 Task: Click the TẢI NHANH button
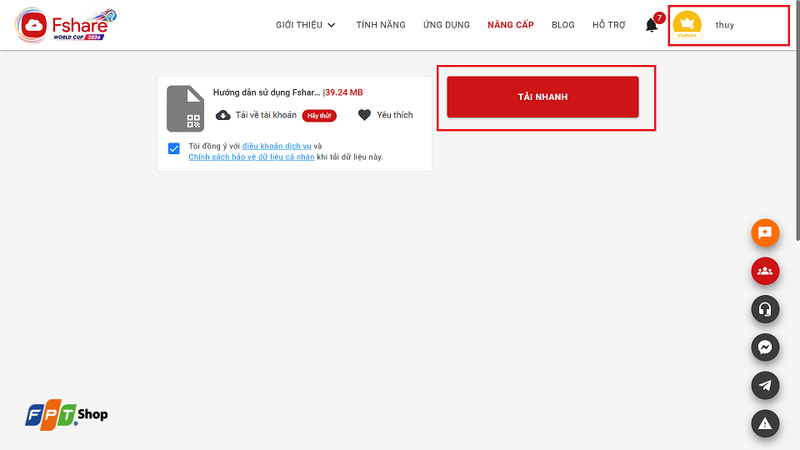pyautogui.click(x=543, y=97)
